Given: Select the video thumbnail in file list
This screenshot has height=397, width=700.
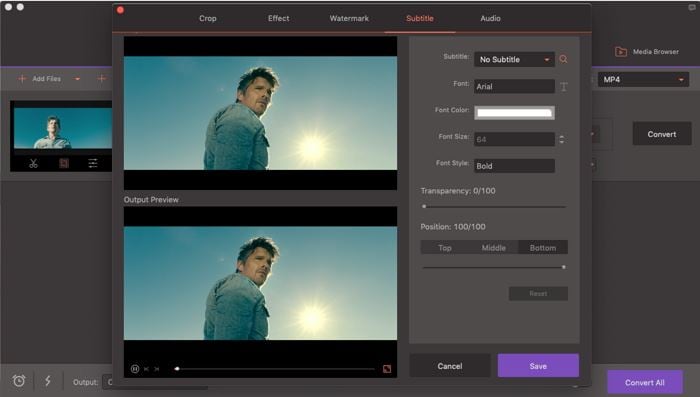Looking at the screenshot, I should point(62,128).
